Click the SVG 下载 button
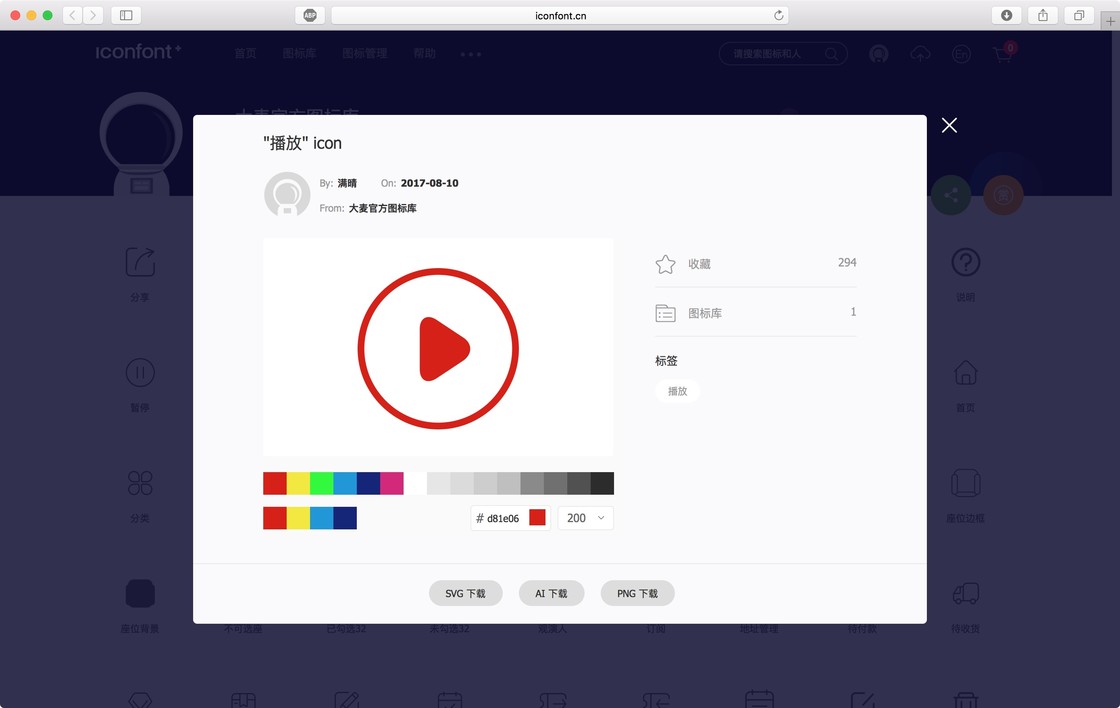 coord(465,593)
